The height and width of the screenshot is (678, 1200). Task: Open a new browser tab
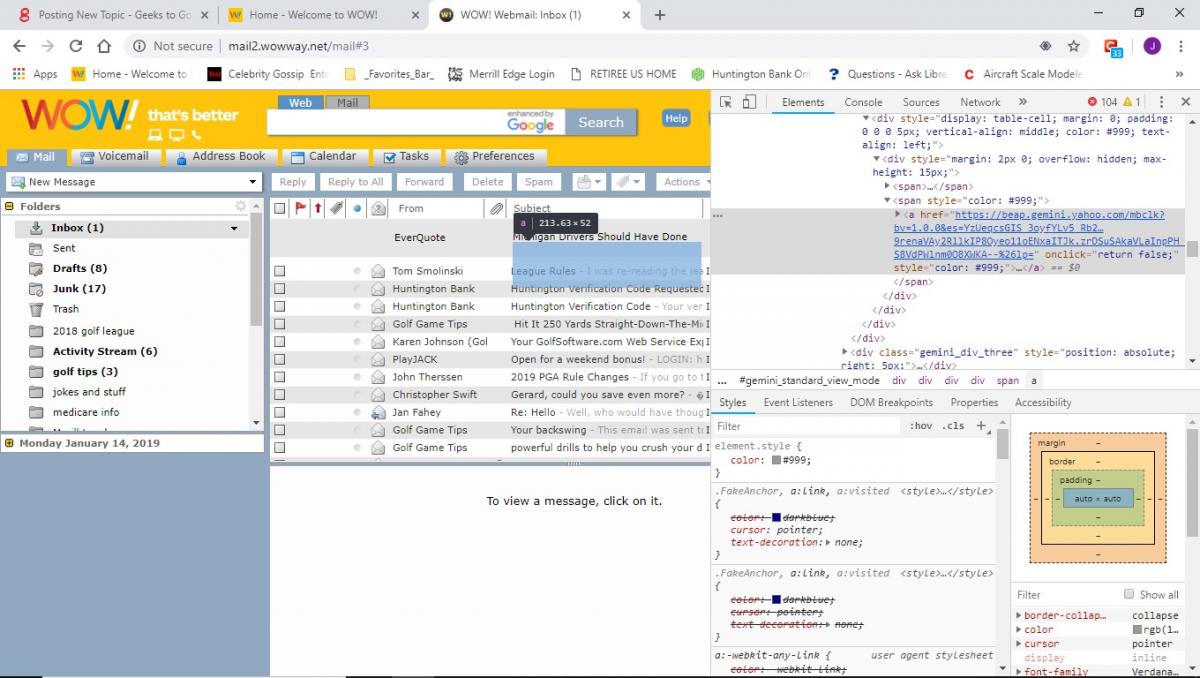[x=660, y=15]
